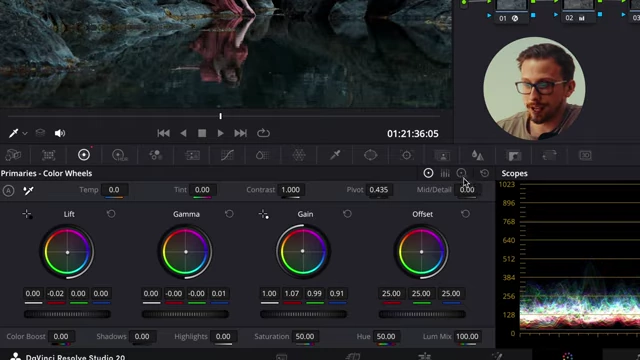Open the Sizing palette
Viewport: 640px width, 360px height.
tap(549, 155)
